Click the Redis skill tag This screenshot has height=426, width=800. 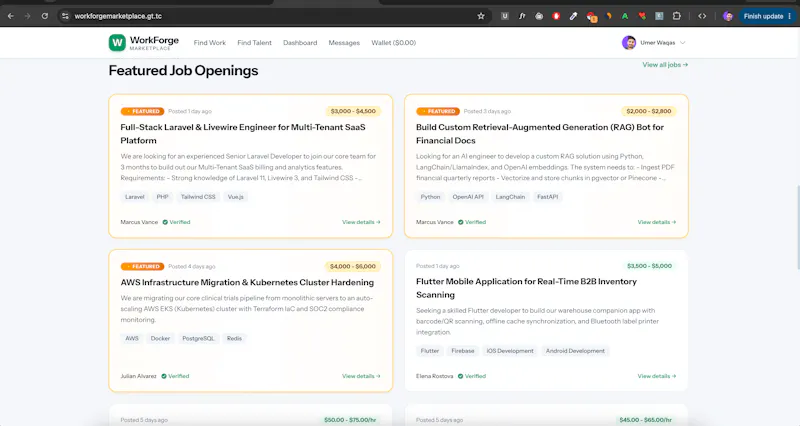click(x=234, y=339)
